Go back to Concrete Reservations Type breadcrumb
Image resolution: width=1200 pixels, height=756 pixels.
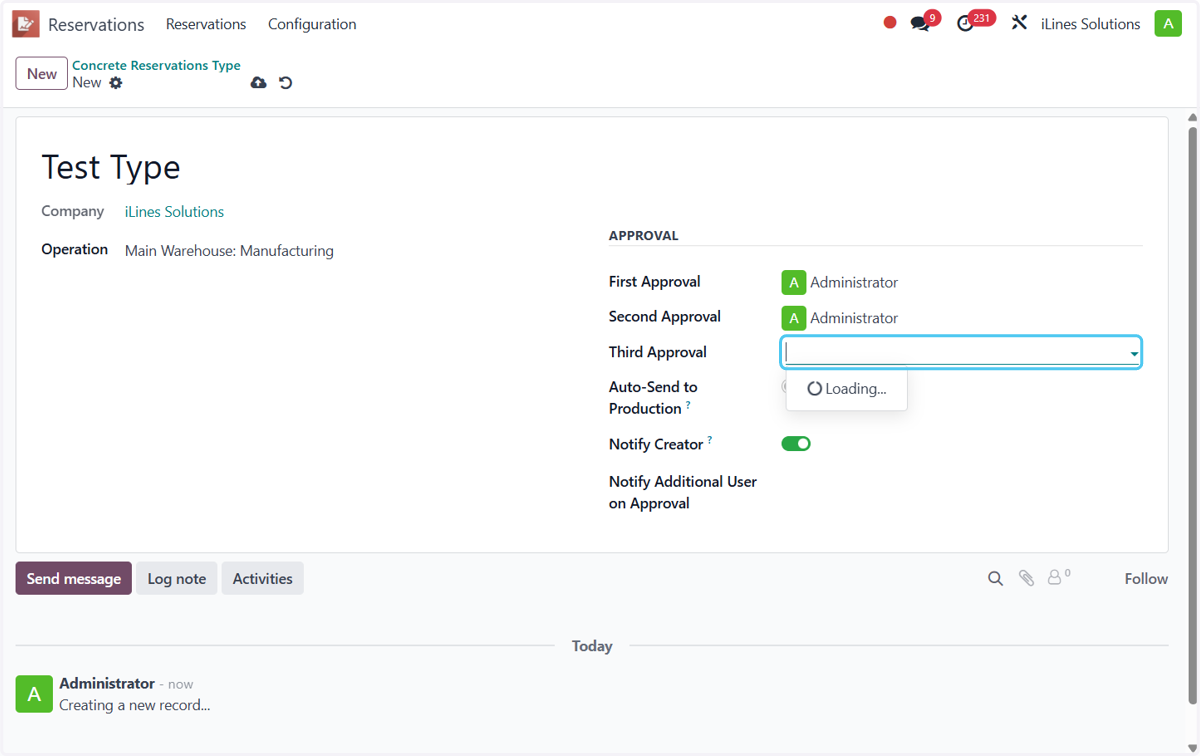(x=156, y=65)
